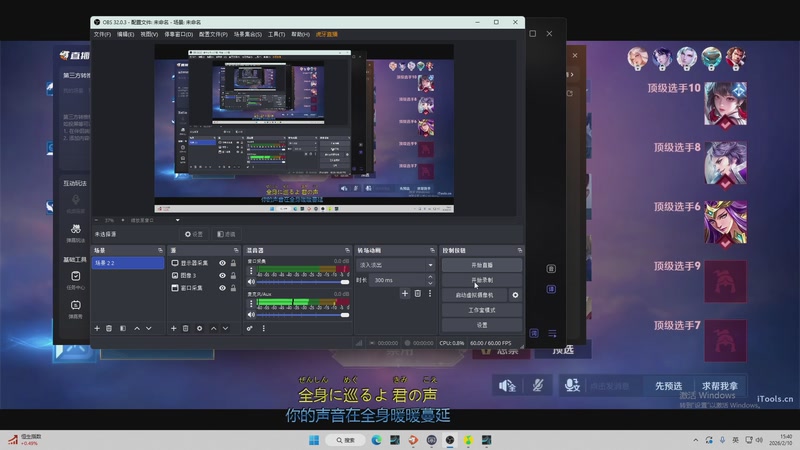
Task: Mute the 麦克风/Aux speaker icon
Action: pos(251,315)
